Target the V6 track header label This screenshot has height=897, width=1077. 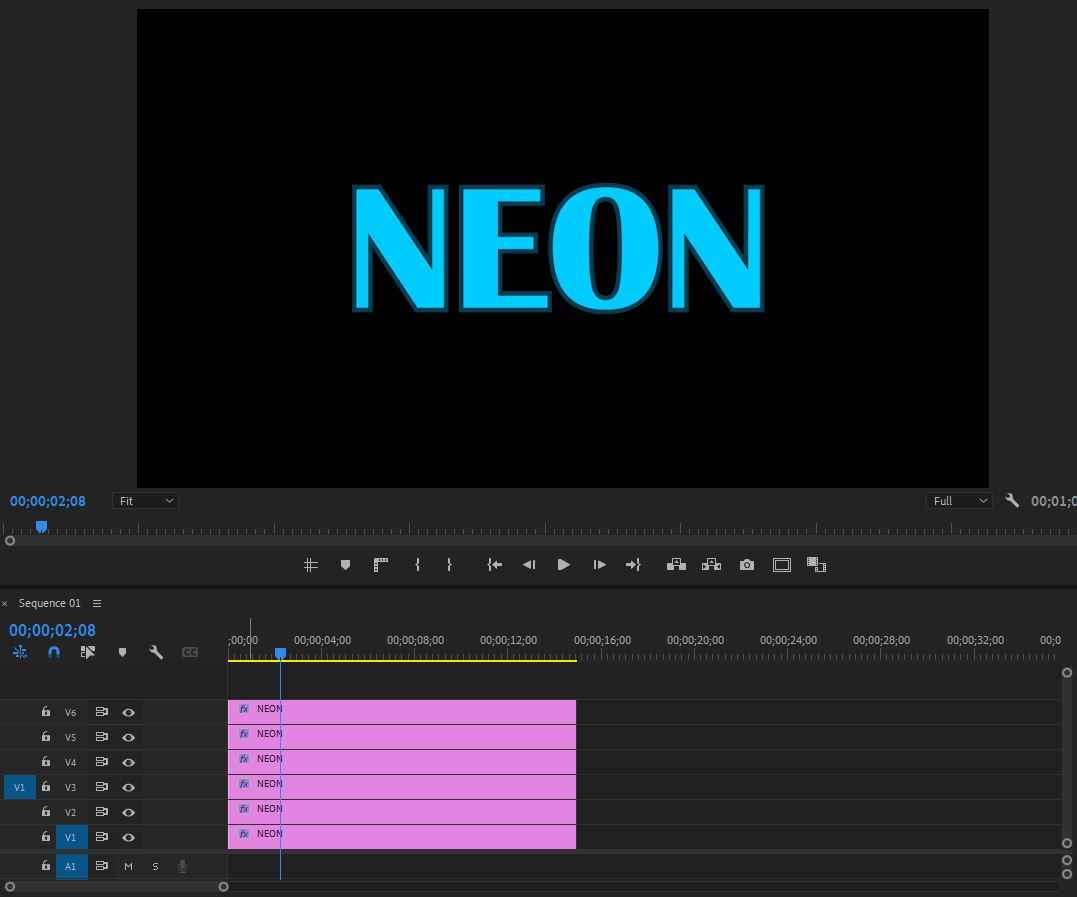[x=70, y=712]
